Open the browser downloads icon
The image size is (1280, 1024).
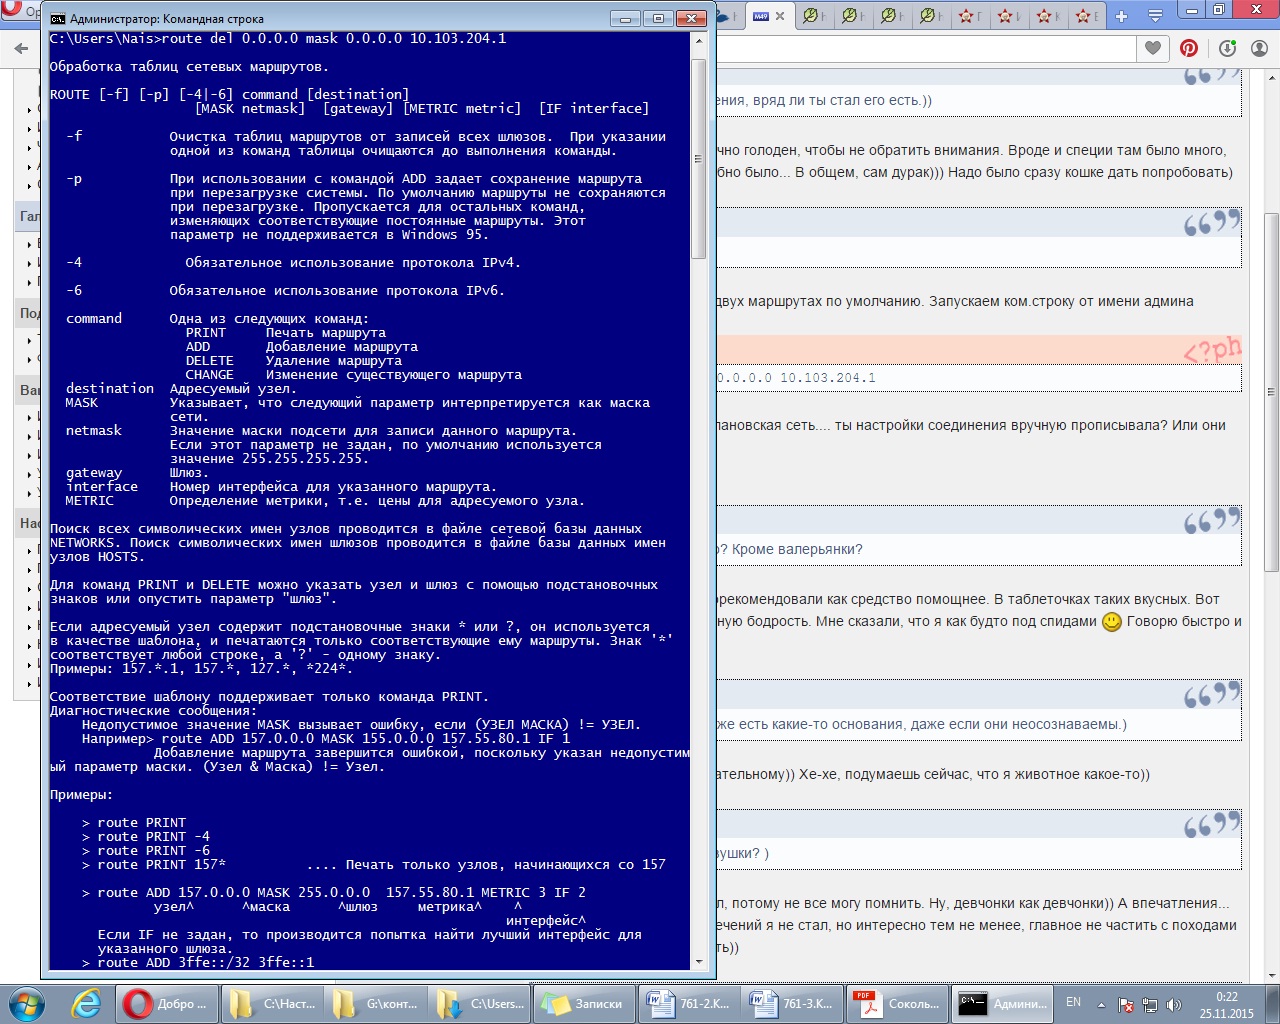1227,48
